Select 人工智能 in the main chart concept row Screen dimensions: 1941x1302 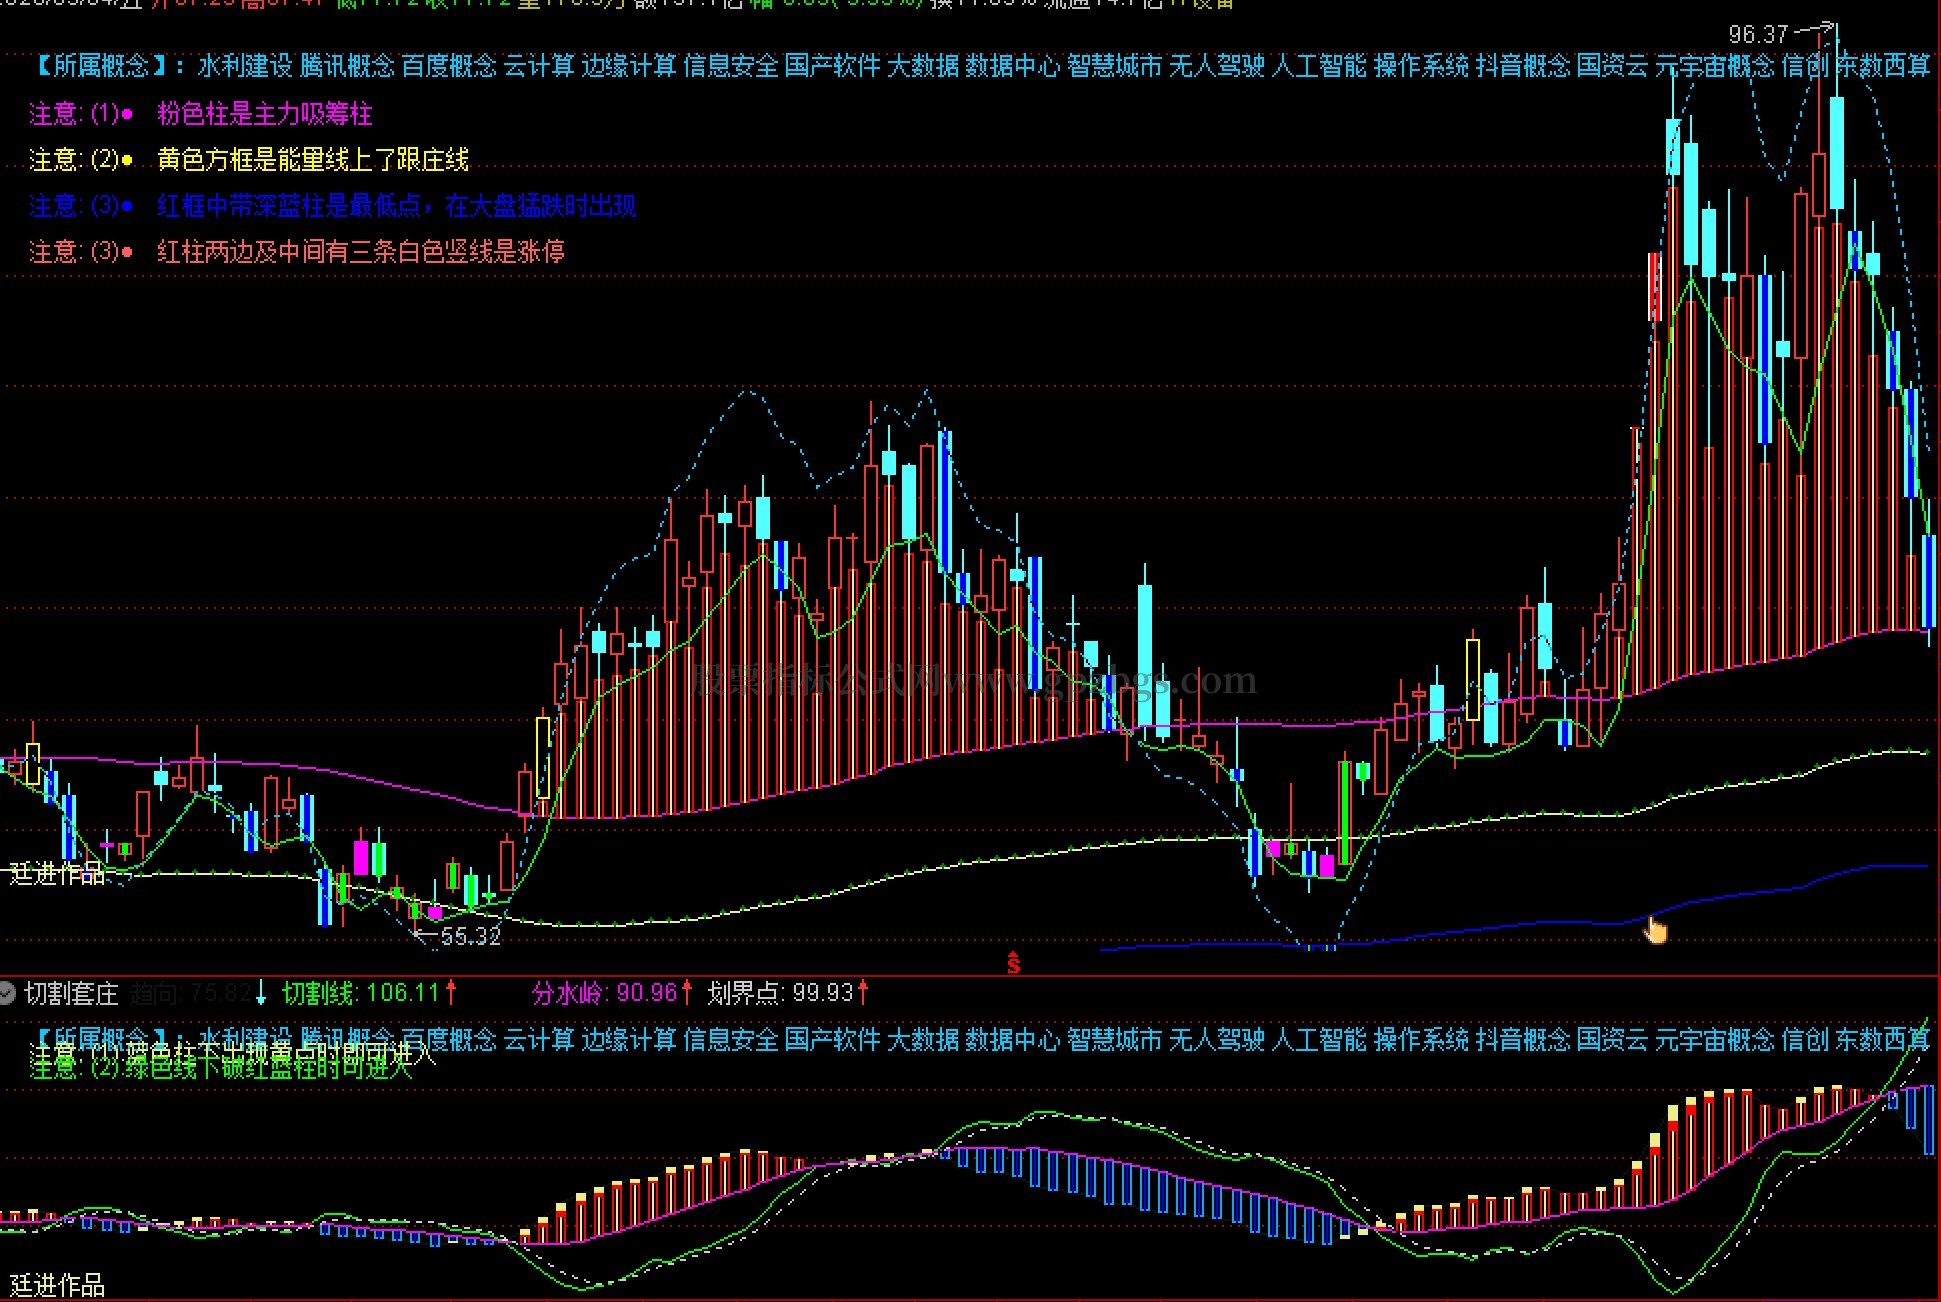pos(1319,66)
